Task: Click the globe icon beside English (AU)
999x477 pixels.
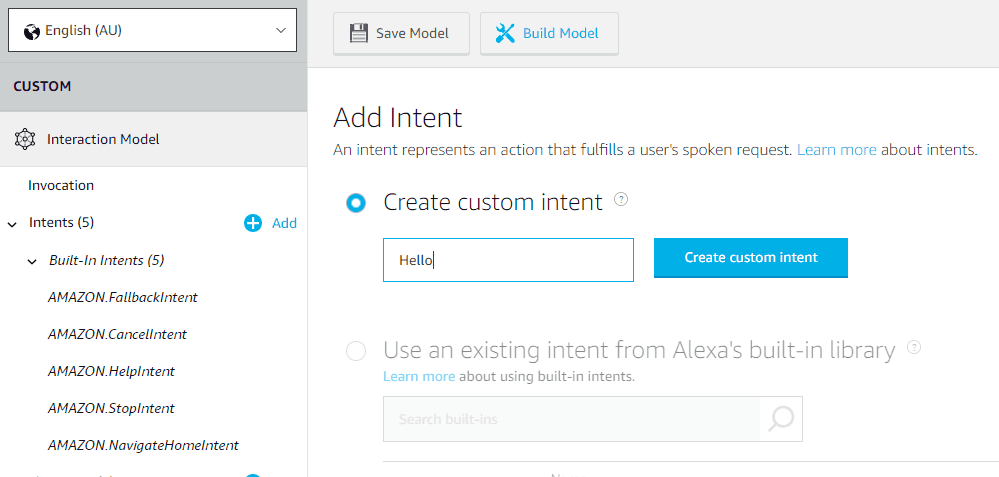Action: point(32,31)
